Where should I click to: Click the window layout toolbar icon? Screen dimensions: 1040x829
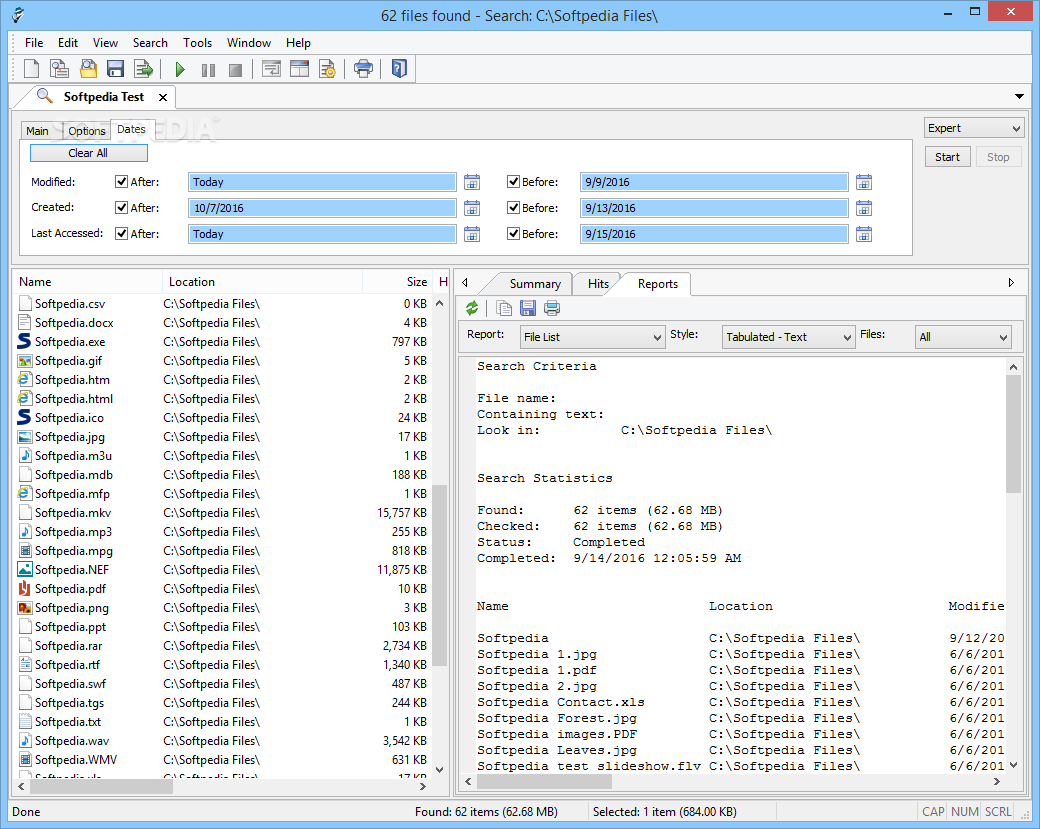tap(271, 68)
